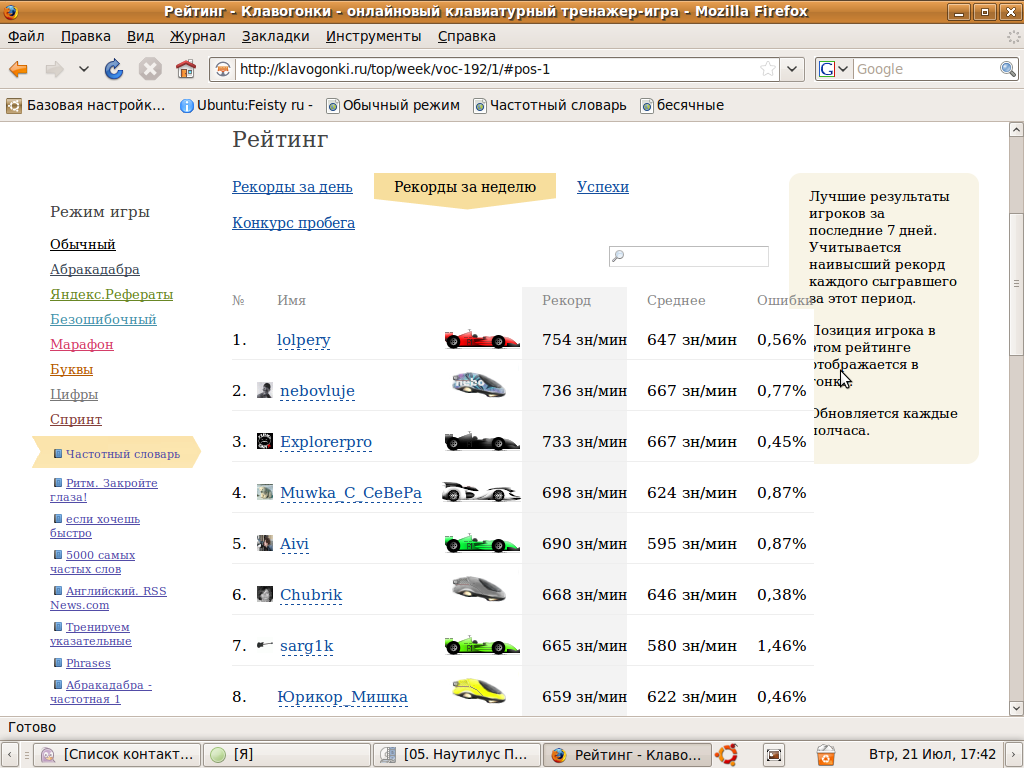
Task: Open the search engine selector dropdown
Action: 834,69
